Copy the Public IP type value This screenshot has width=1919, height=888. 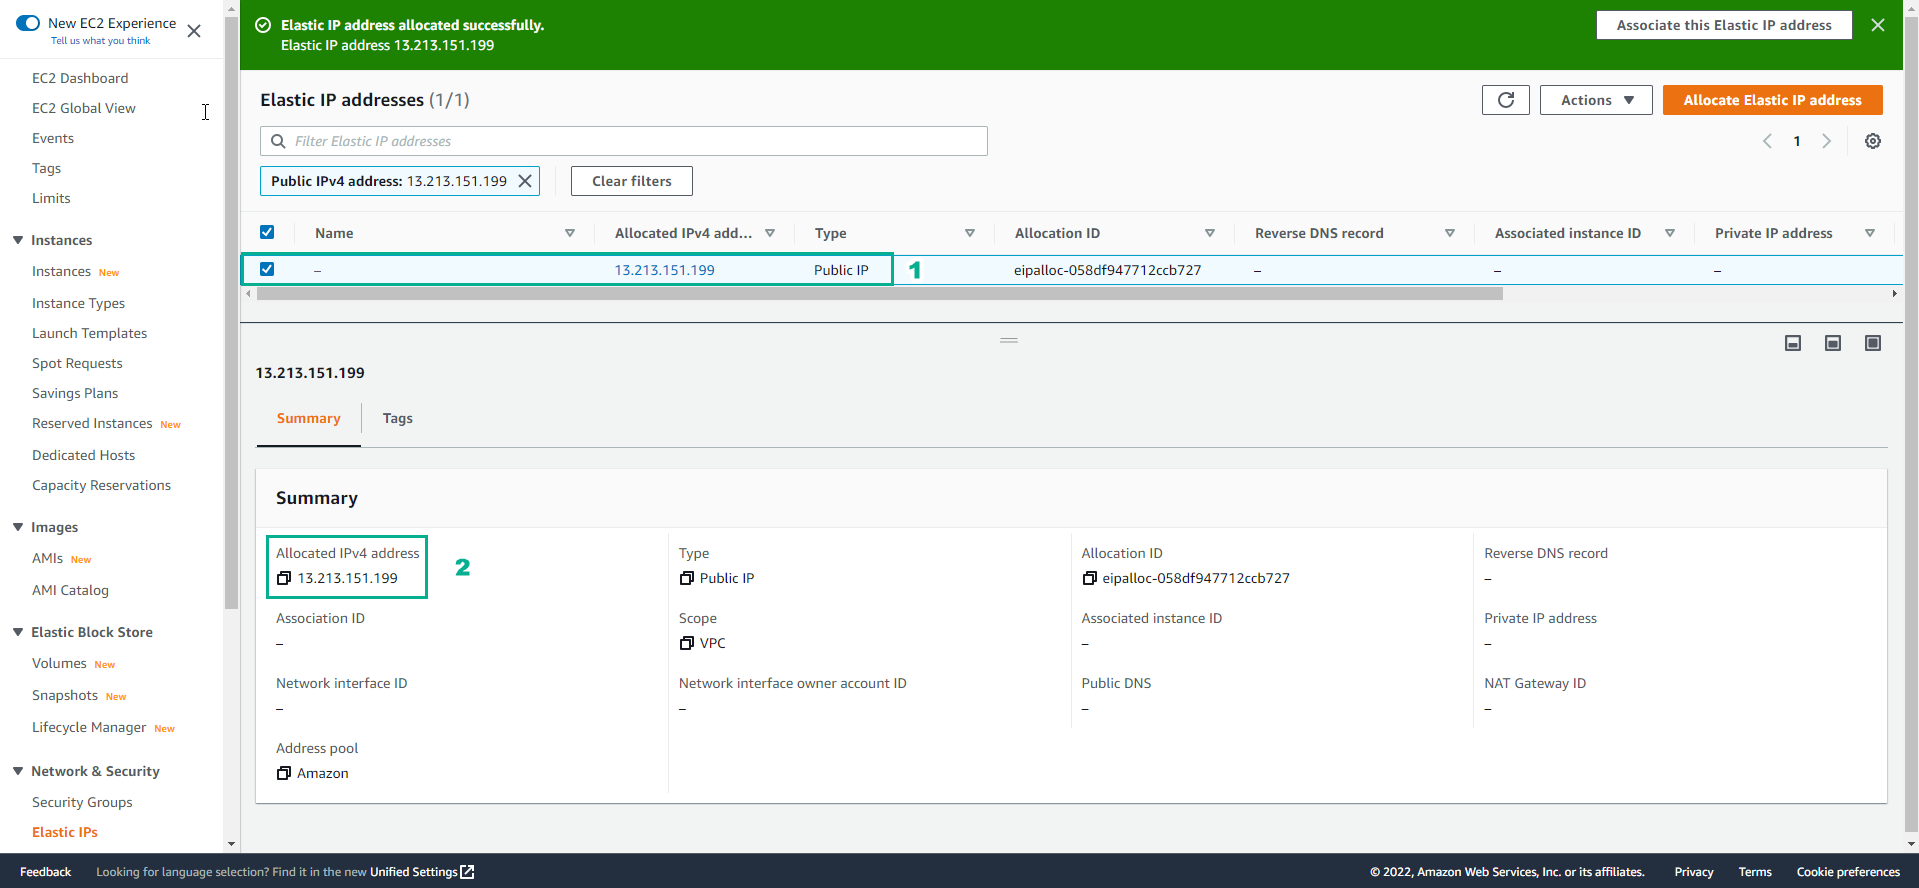[687, 578]
